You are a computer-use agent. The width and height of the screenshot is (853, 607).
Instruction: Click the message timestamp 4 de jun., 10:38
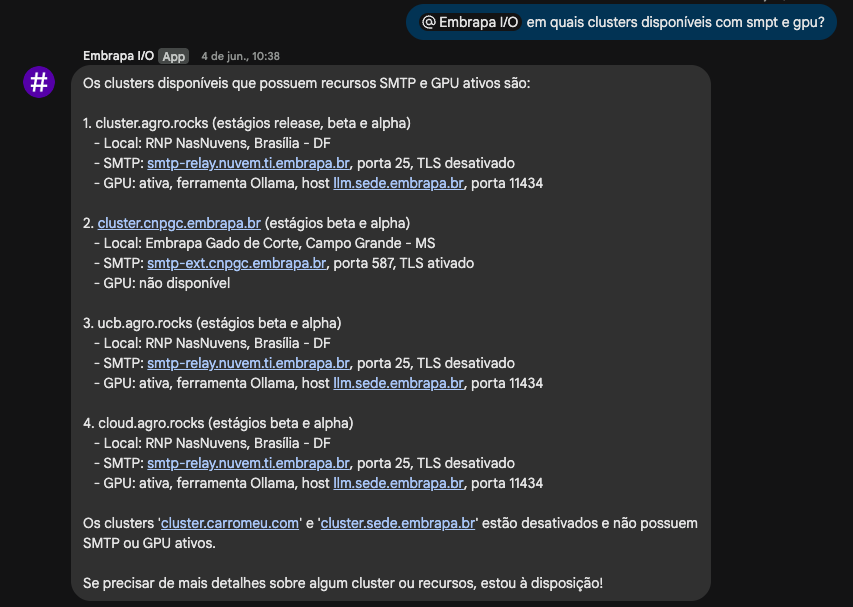[240, 56]
